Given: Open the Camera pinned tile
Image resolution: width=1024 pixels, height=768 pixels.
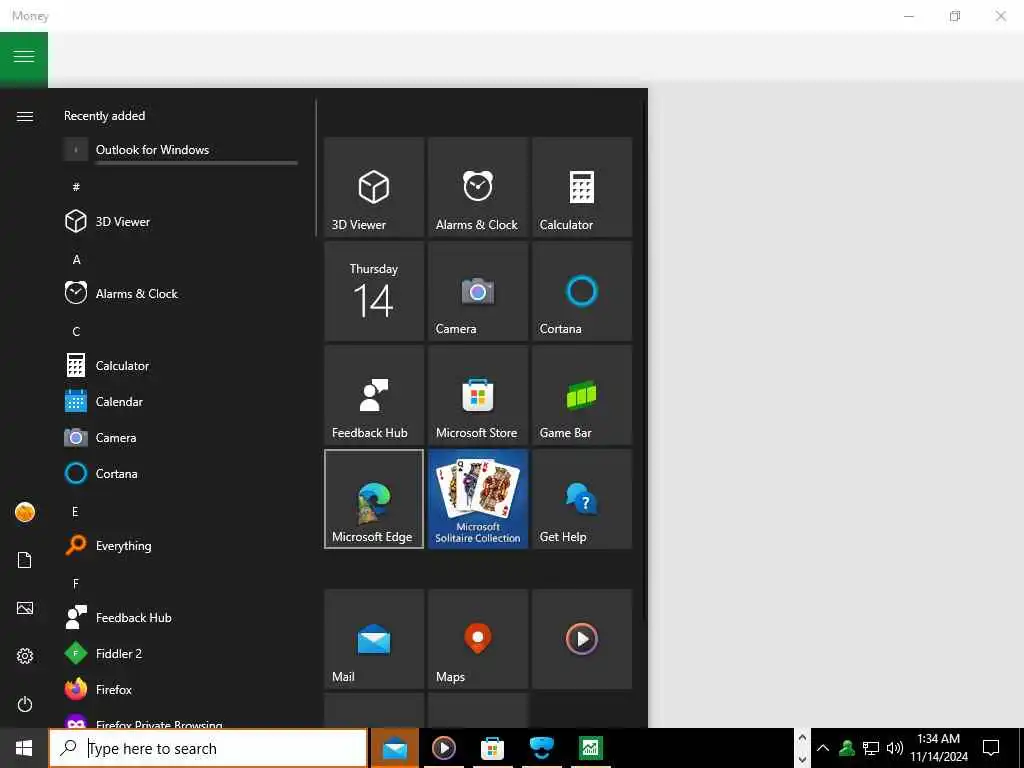Looking at the screenshot, I should 478,291.
